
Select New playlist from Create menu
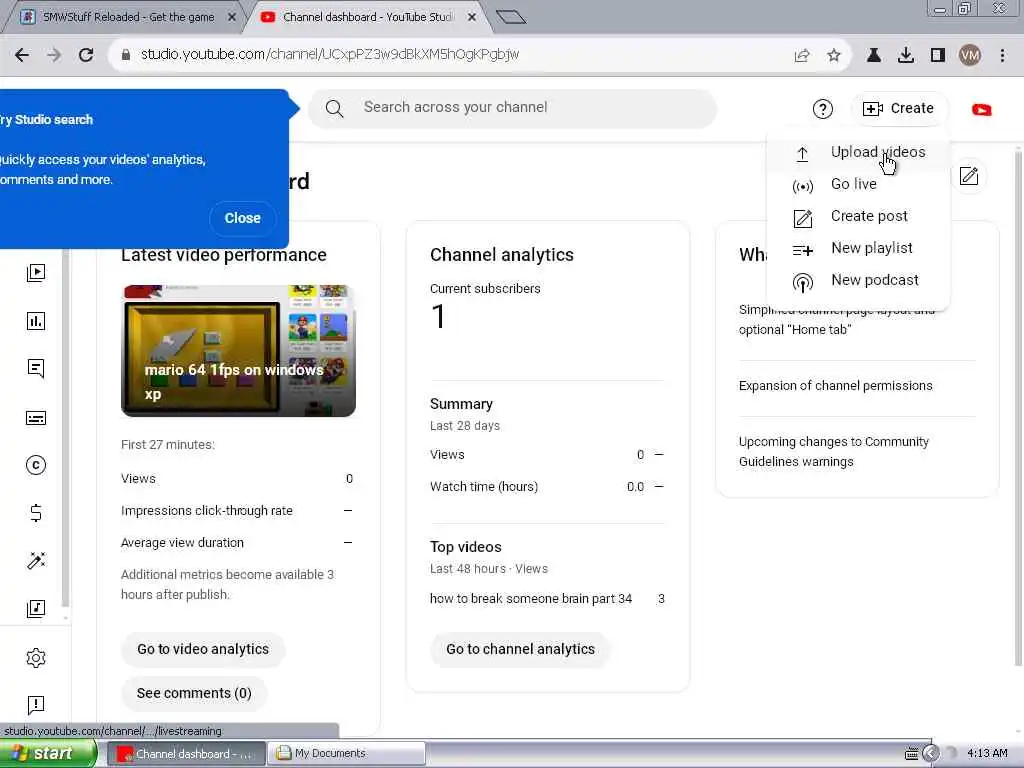pos(859,248)
